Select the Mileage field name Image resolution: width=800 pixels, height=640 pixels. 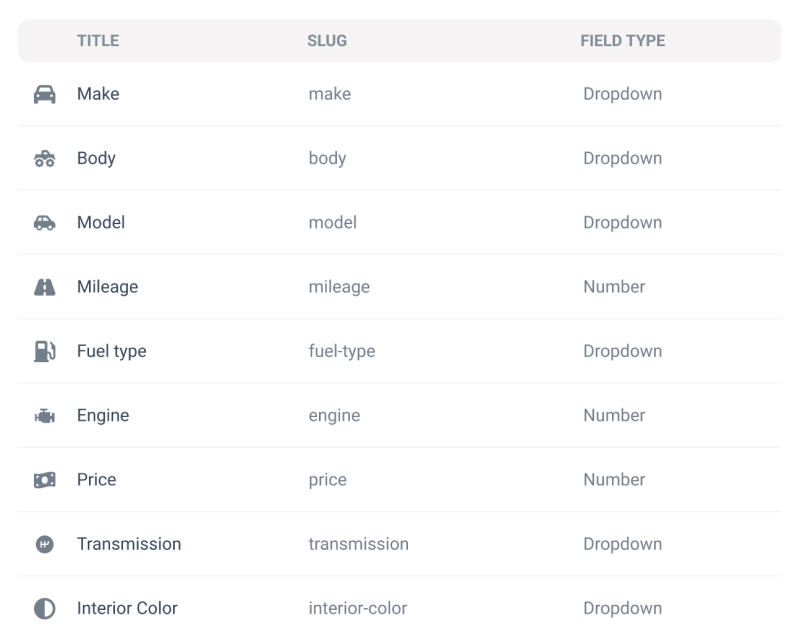click(x=107, y=287)
